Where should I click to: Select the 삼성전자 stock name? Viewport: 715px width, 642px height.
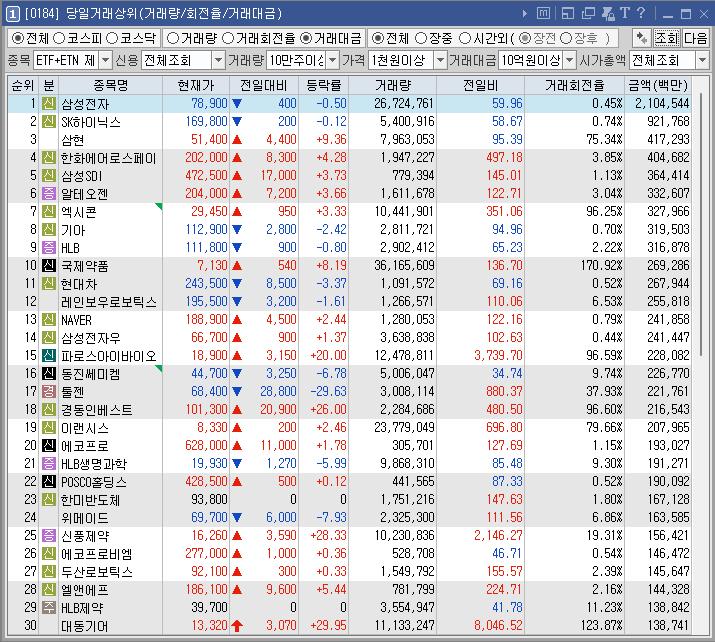point(85,104)
